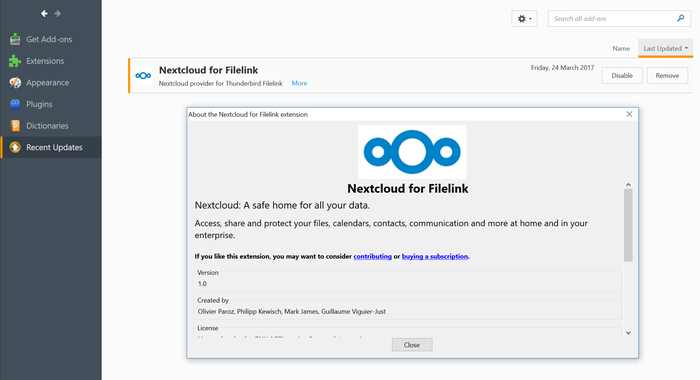Click the search magnifier icon
Viewport: 700px width, 380px height.
pos(680,18)
